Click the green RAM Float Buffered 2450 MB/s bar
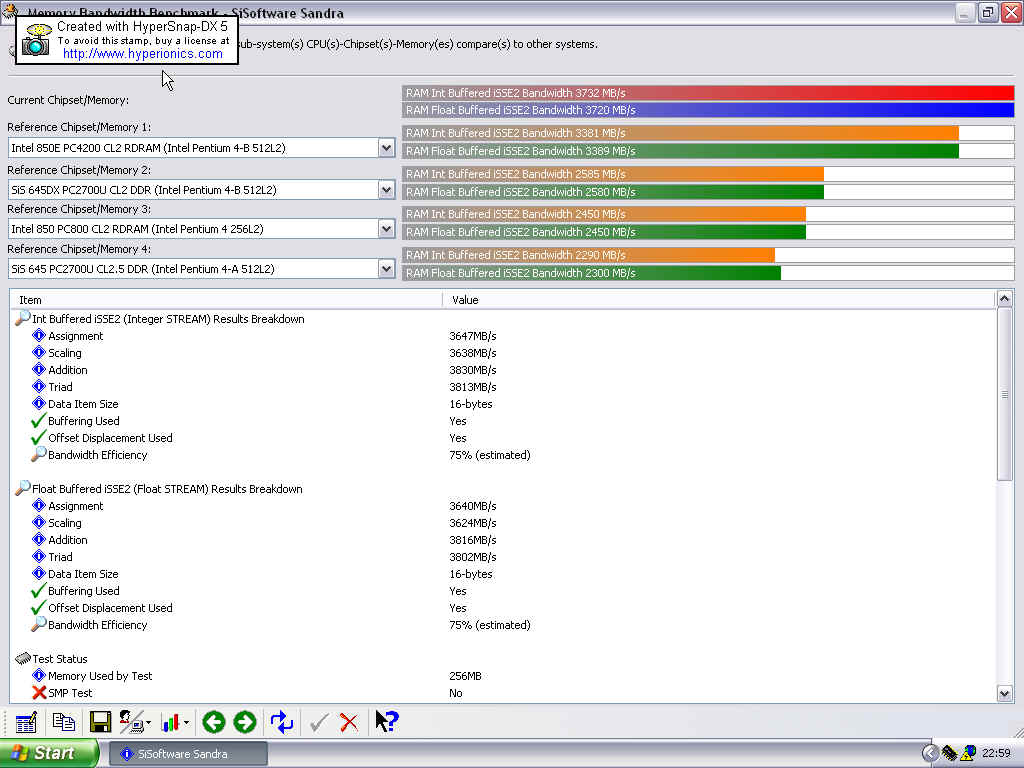The height and width of the screenshot is (768, 1024). click(x=604, y=232)
